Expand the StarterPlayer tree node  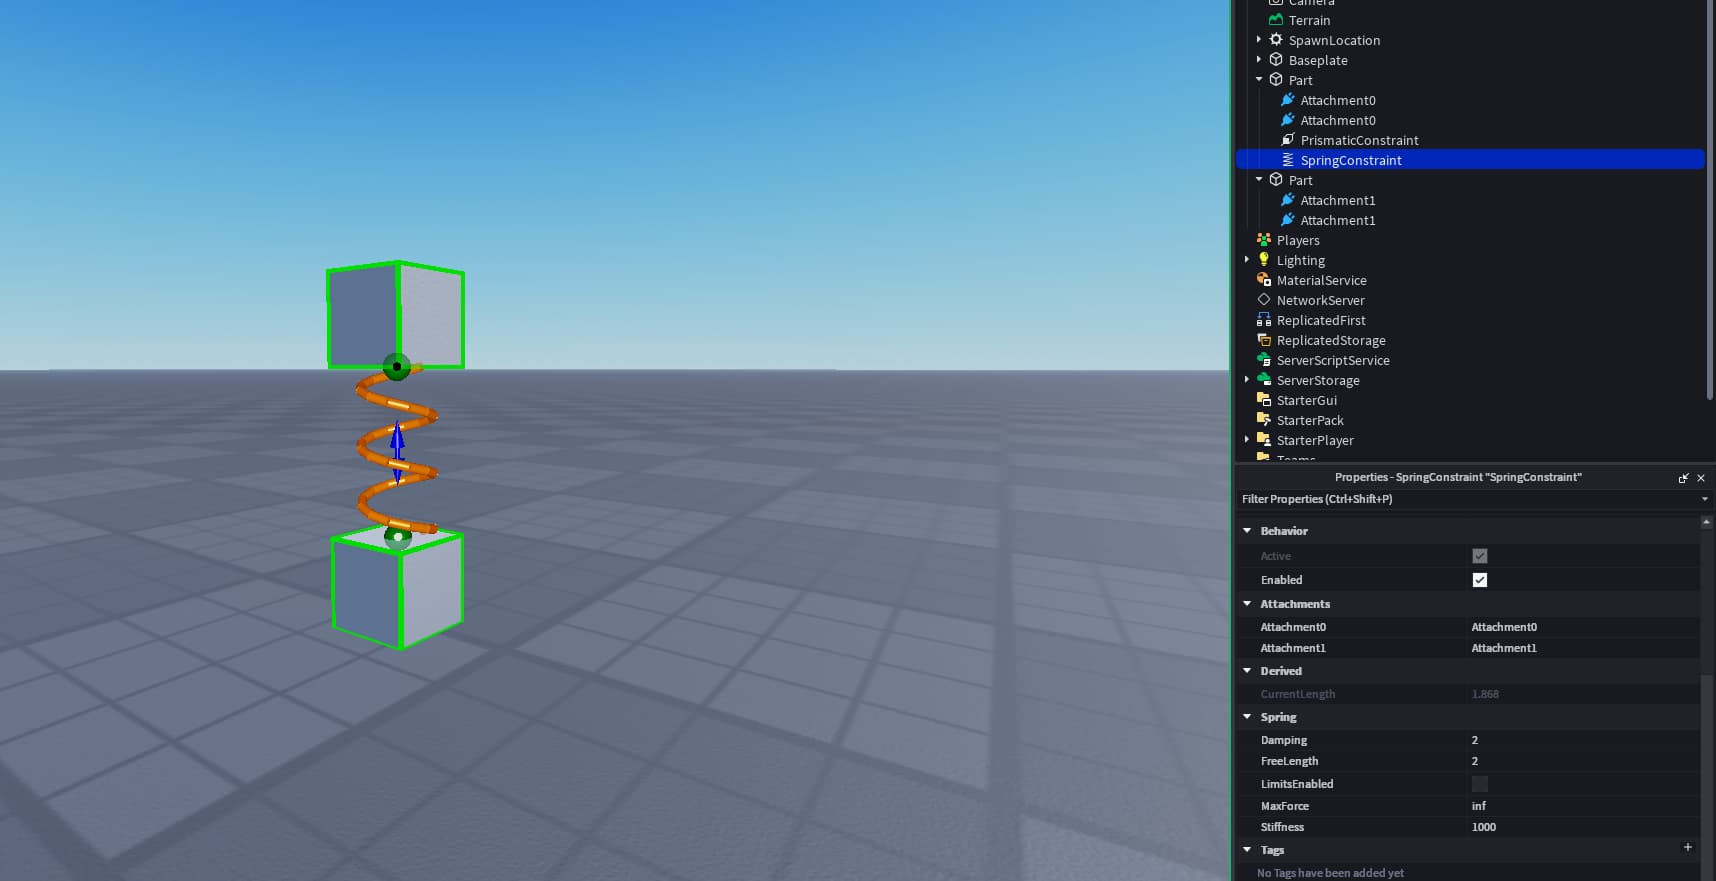point(1246,440)
